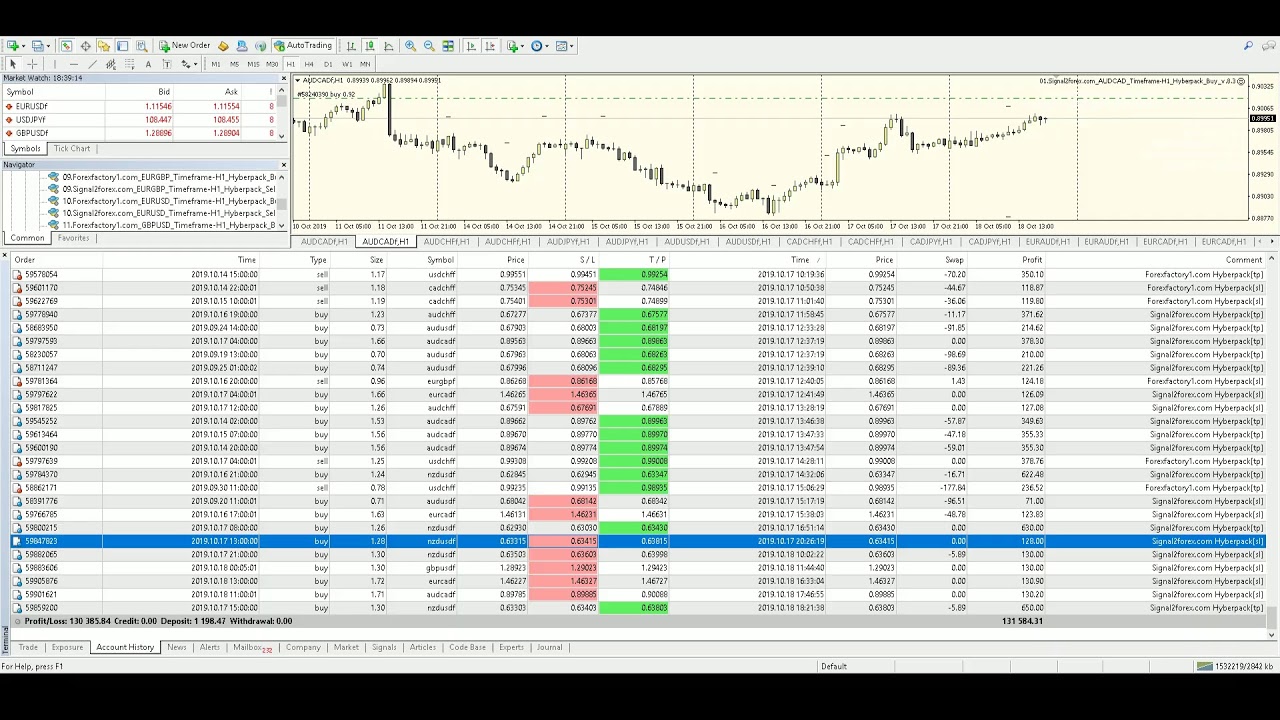Open the CADJPYf,H1 first chart tab

(x=931, y=241)
